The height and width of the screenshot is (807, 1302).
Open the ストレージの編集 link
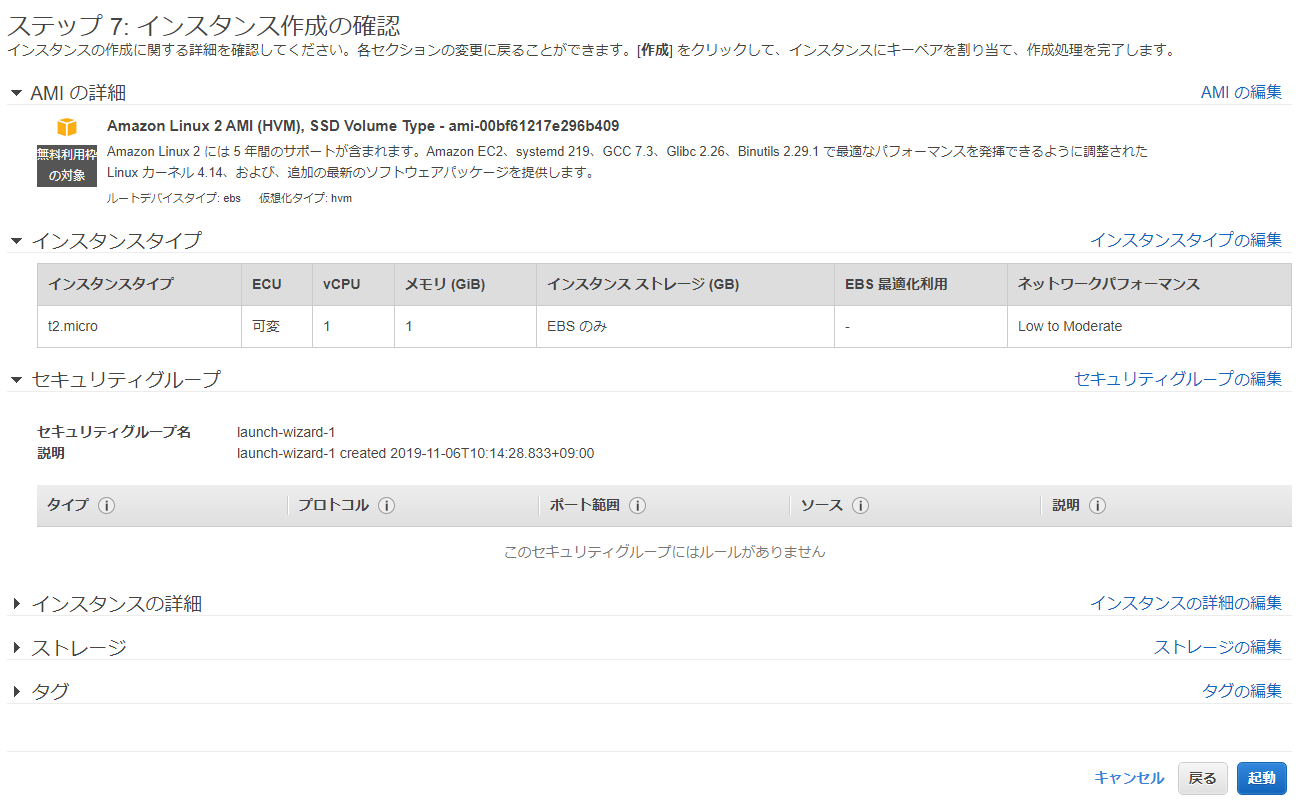click(1218, 647)
